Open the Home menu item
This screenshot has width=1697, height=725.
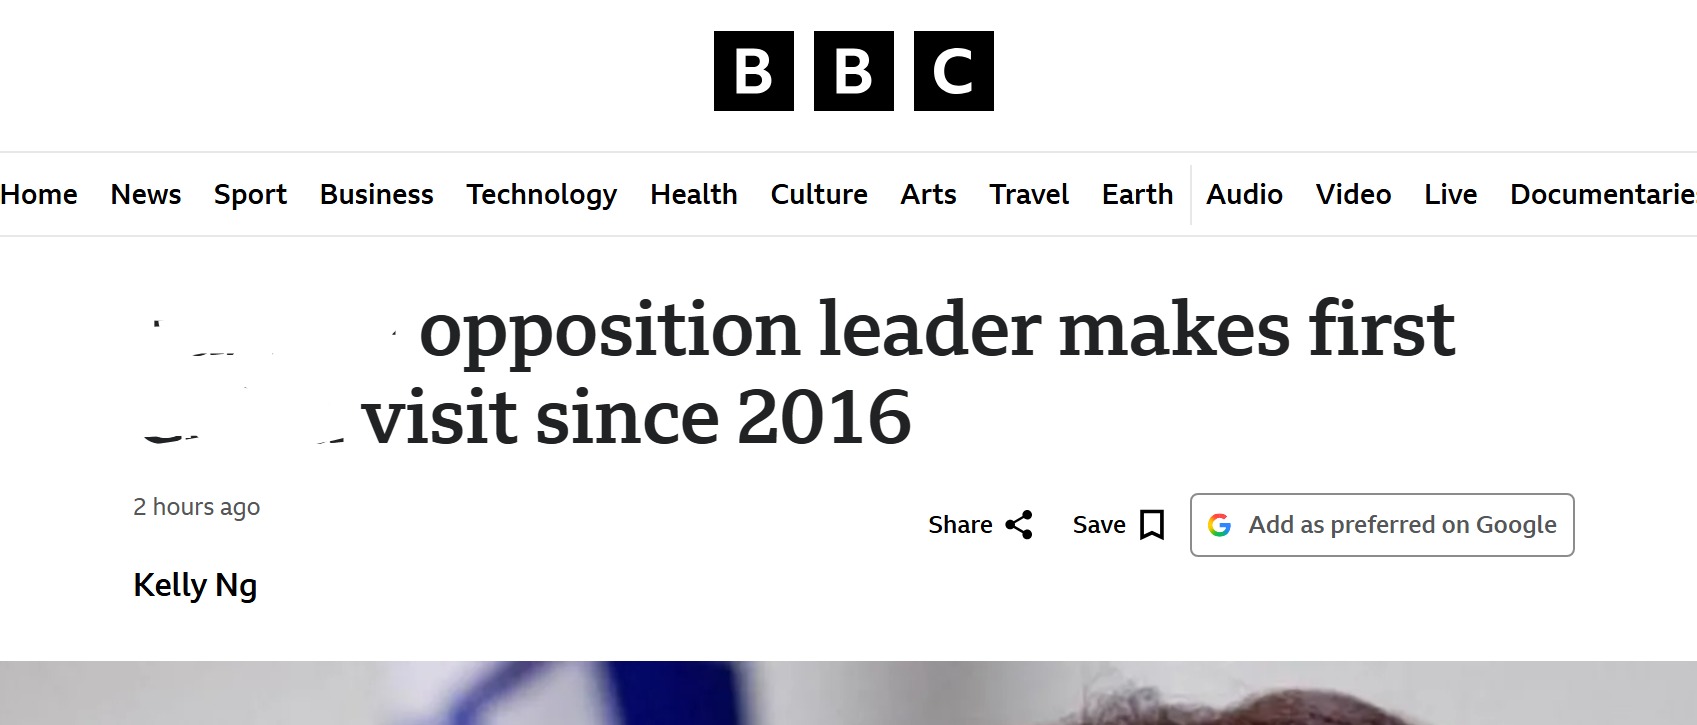39,194
